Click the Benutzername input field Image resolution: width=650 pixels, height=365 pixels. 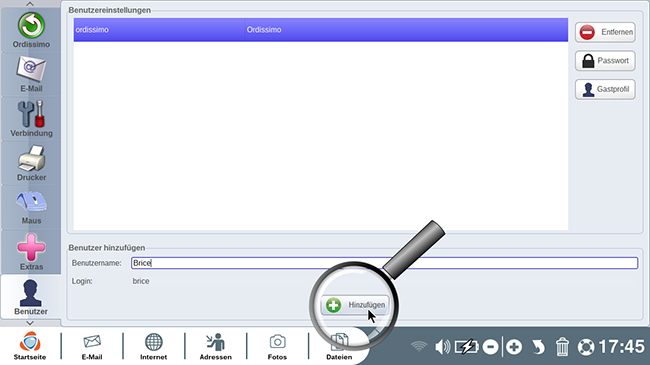click(384, 263)
